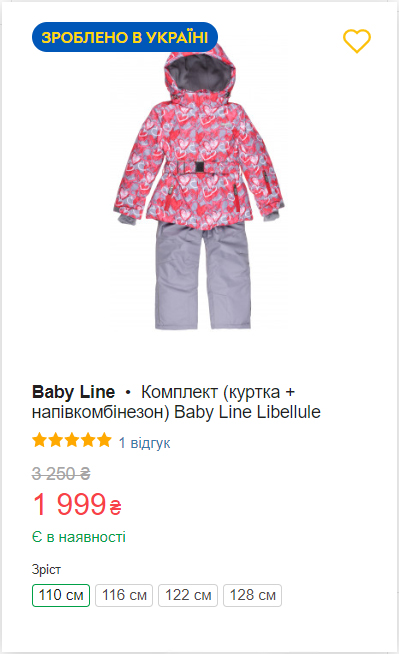Select the 116 см size option
This screenshot has width=399, height=654.
coord(124,595)
